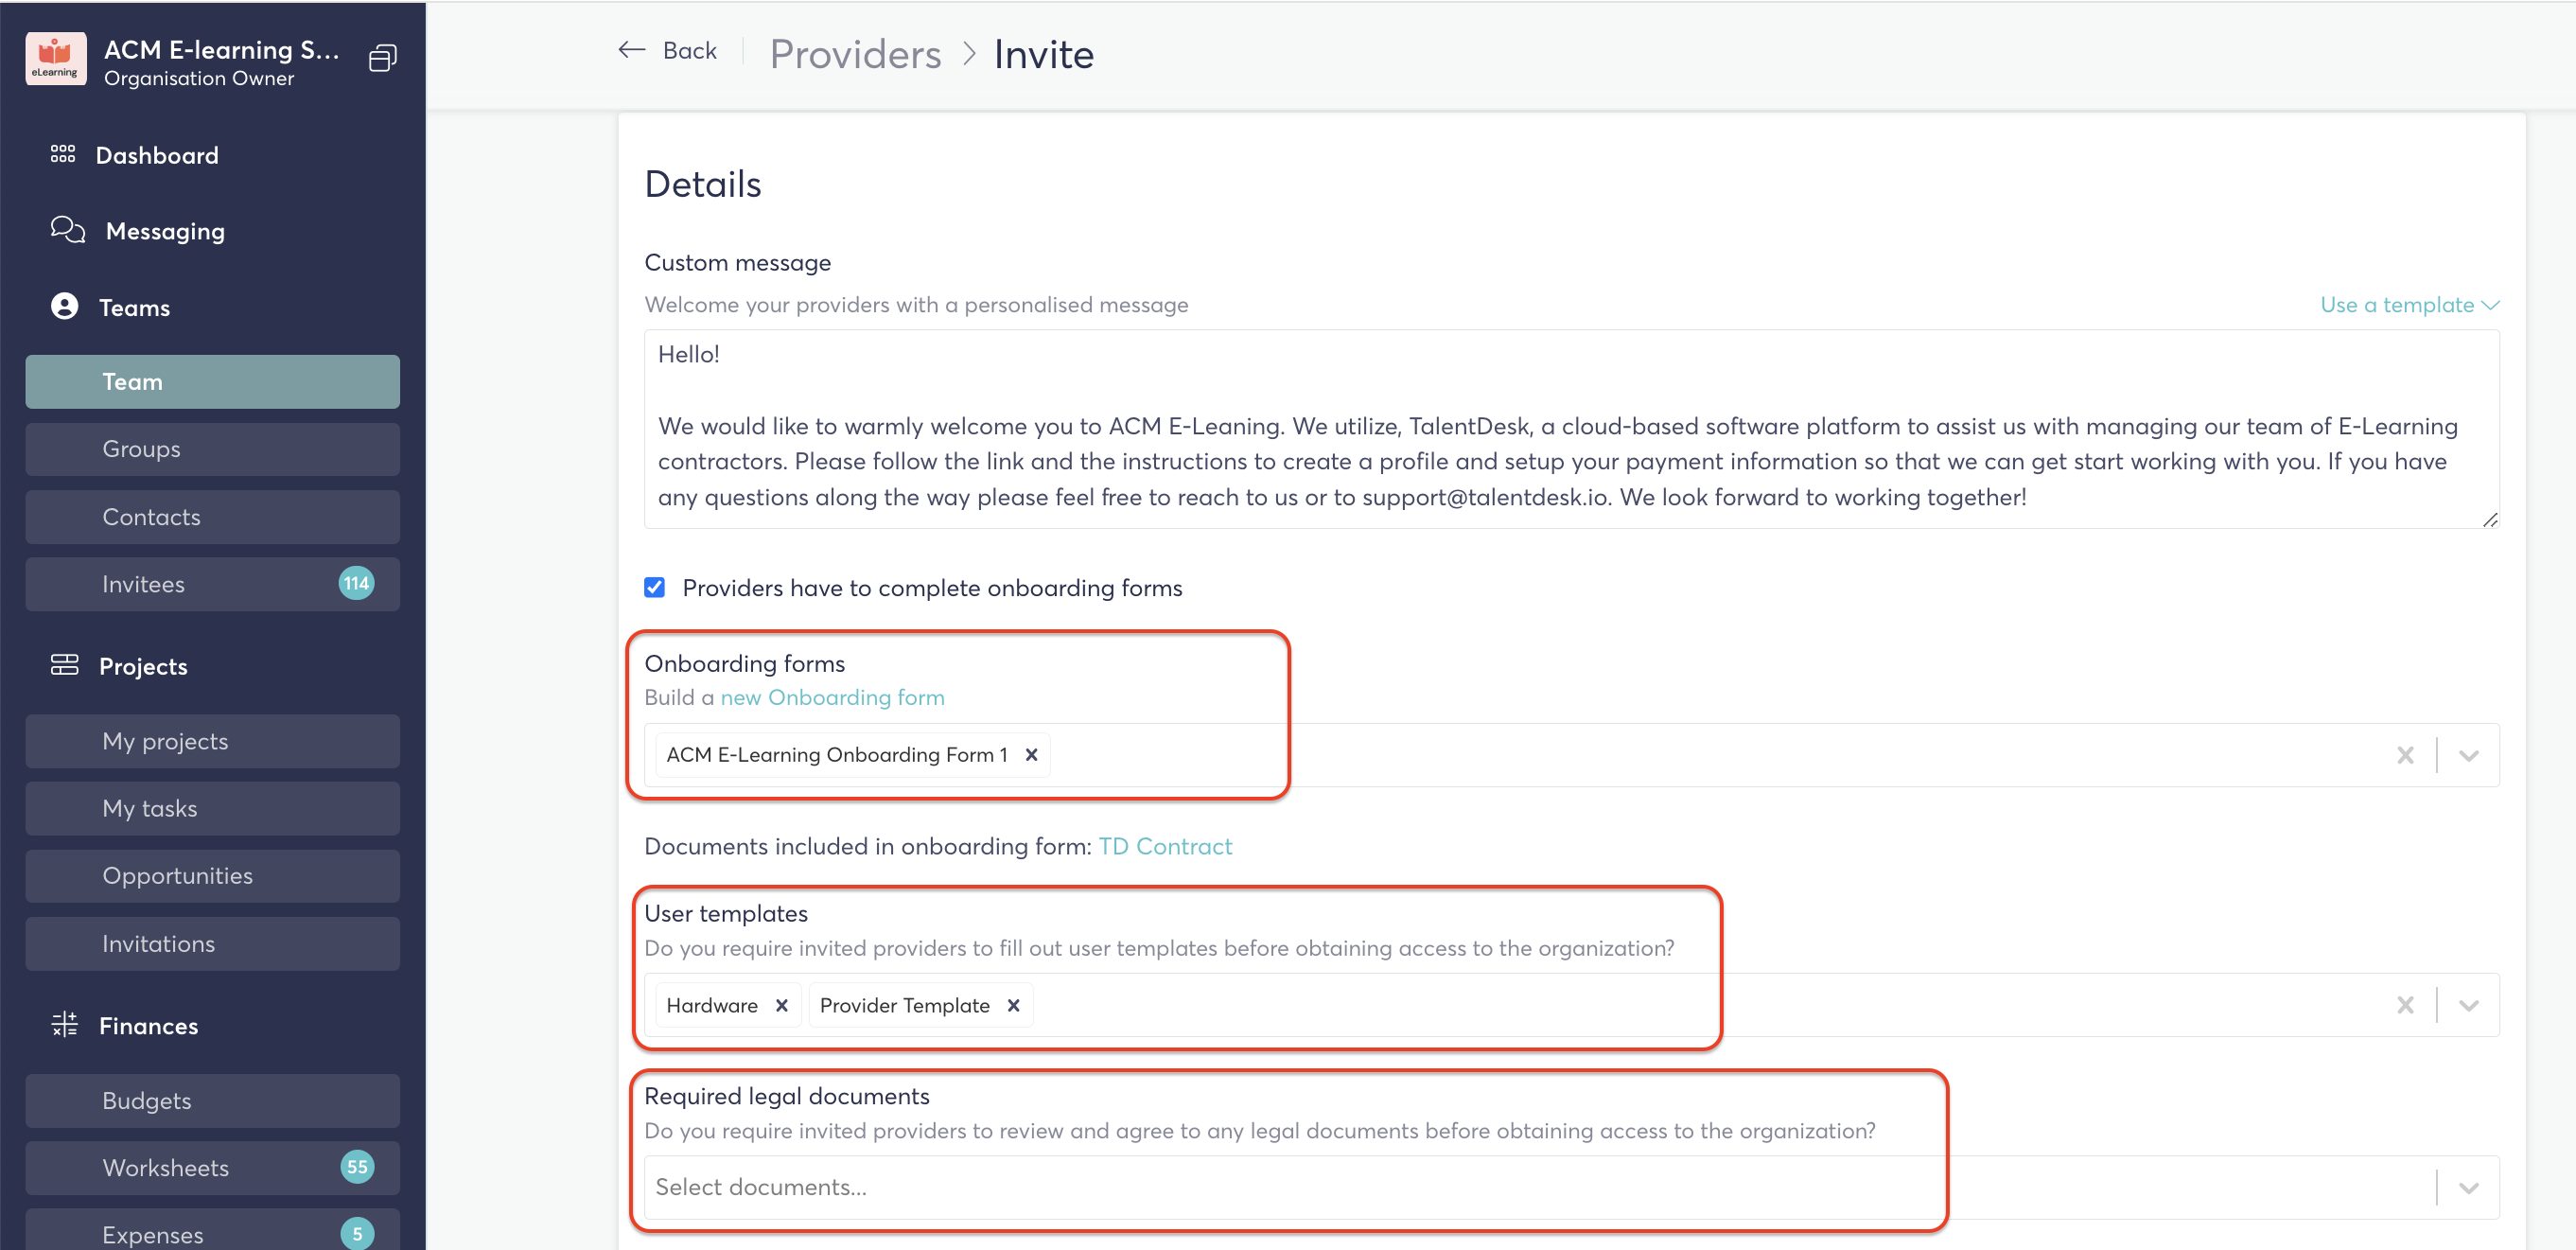Viewport: 2576px width, 1250px height.
Task: Click the Projects stack icon
Action: point(65,664)
